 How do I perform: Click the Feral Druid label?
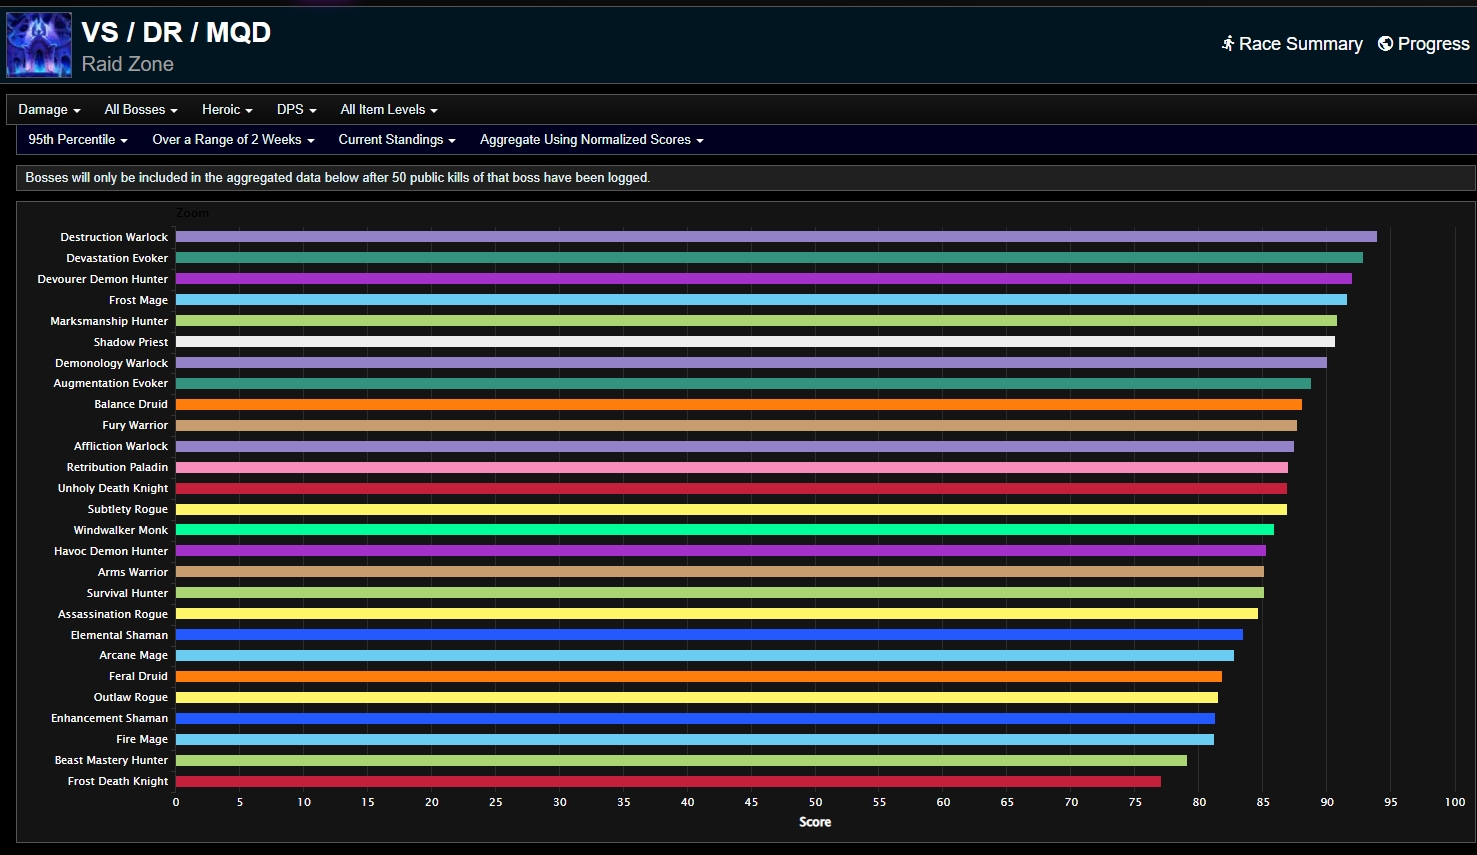click(x=138, y=676)
